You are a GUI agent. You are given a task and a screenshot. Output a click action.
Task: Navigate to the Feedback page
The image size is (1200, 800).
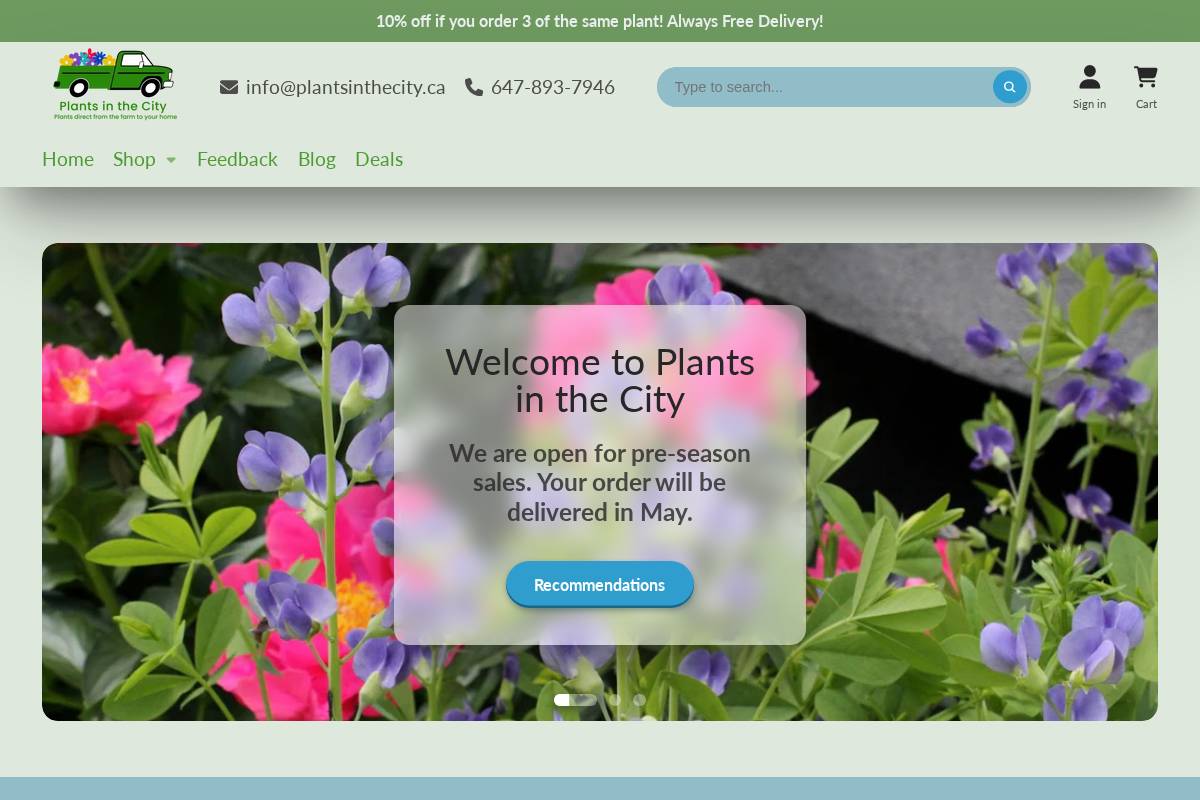237,159
